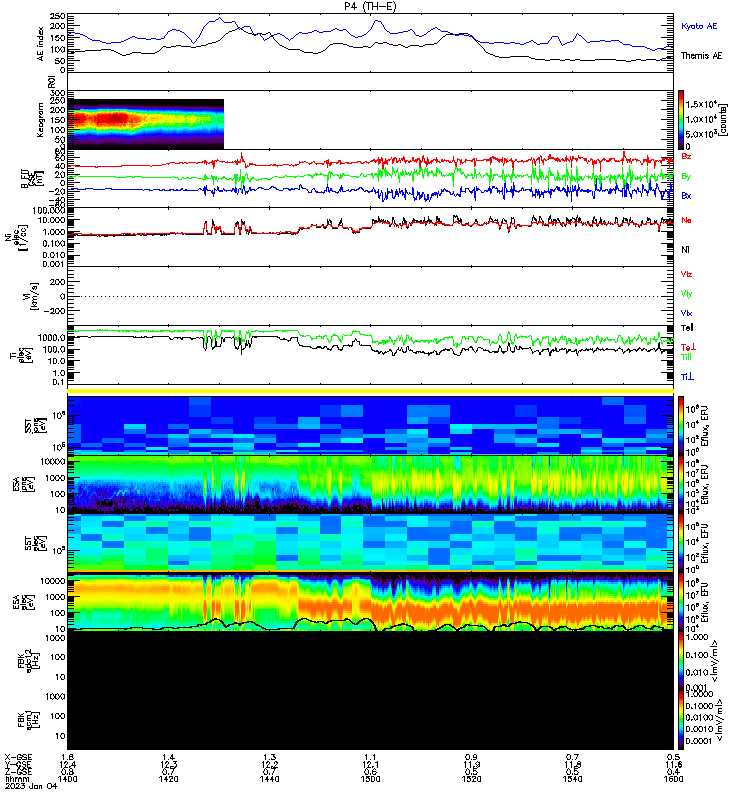The width and height of the screenshot is (750, 800).
Task: Click the '1440' time tick label
Action: pos(269,779)
